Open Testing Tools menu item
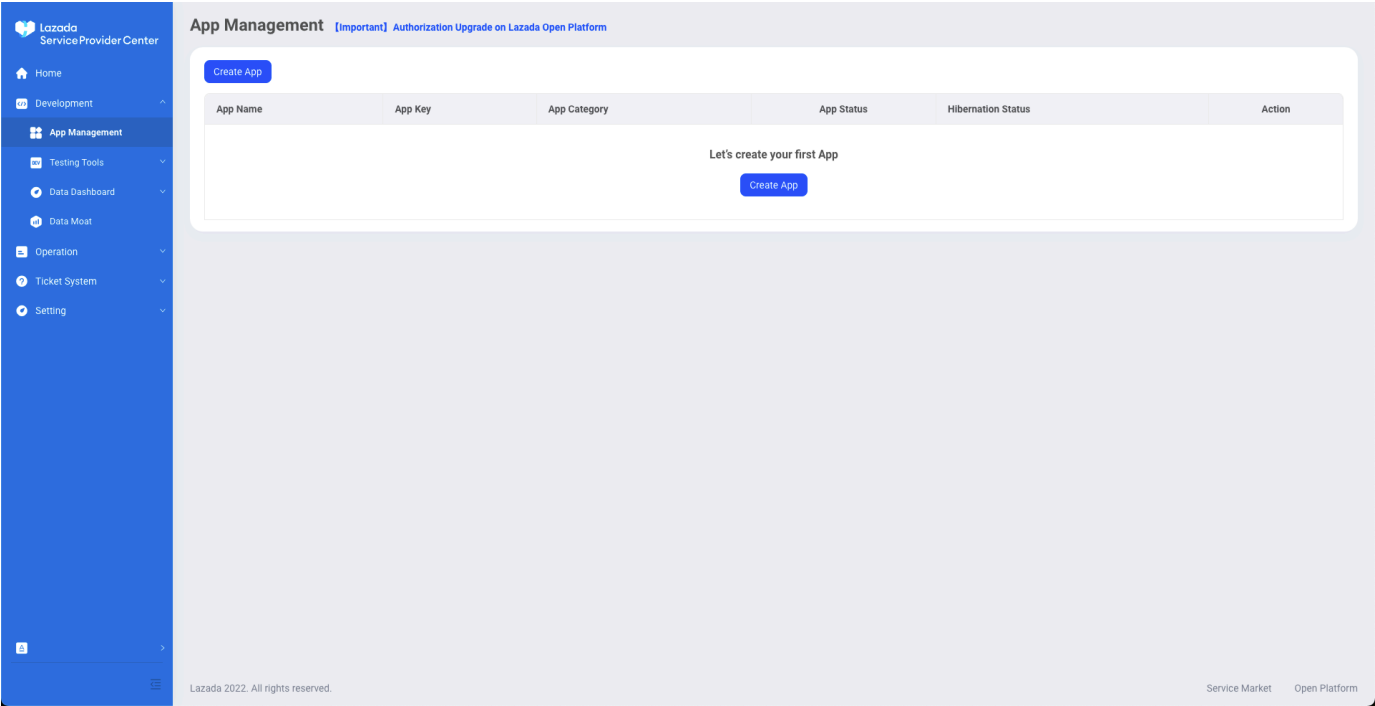The height and width of the screenshot is (706, 1375). (x=86, y=162)
